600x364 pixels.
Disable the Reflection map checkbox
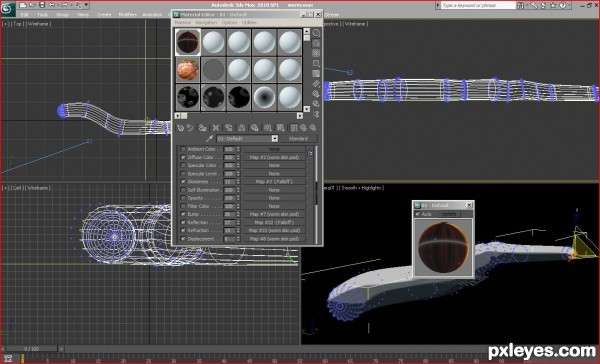coord(183,222)
